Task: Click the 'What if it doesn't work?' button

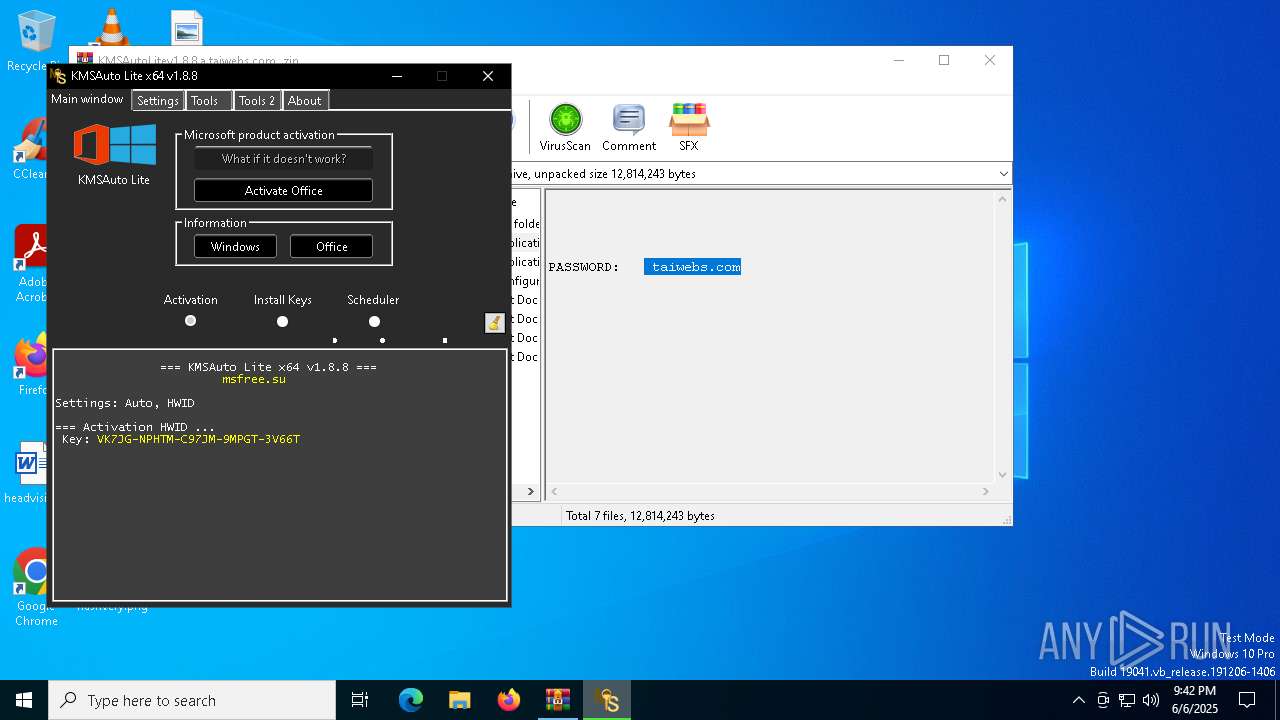Action: tap(284, 159)
